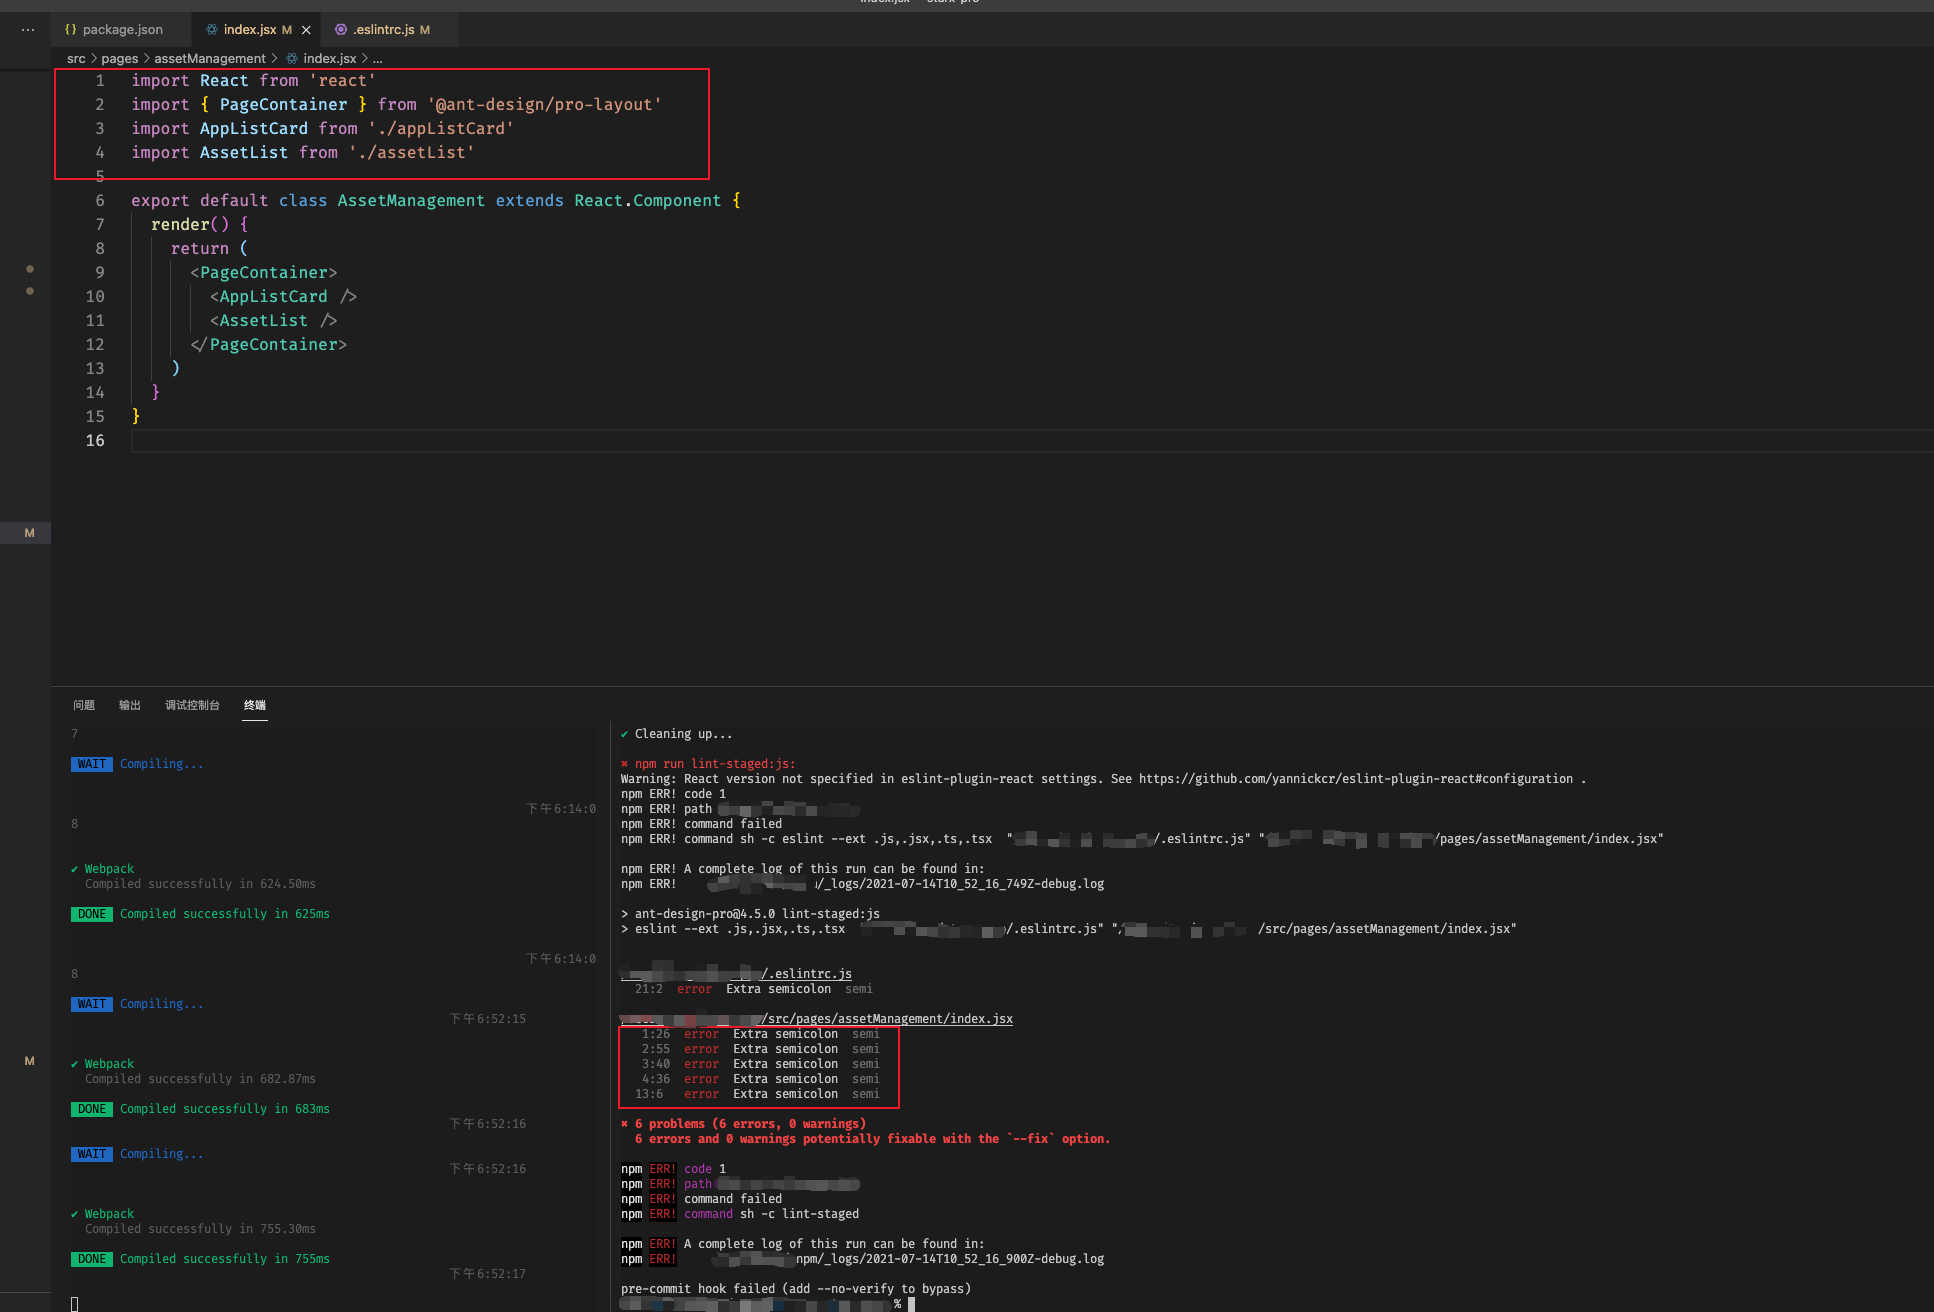
Task: Close the index.jsx tab
Action: 306,30
